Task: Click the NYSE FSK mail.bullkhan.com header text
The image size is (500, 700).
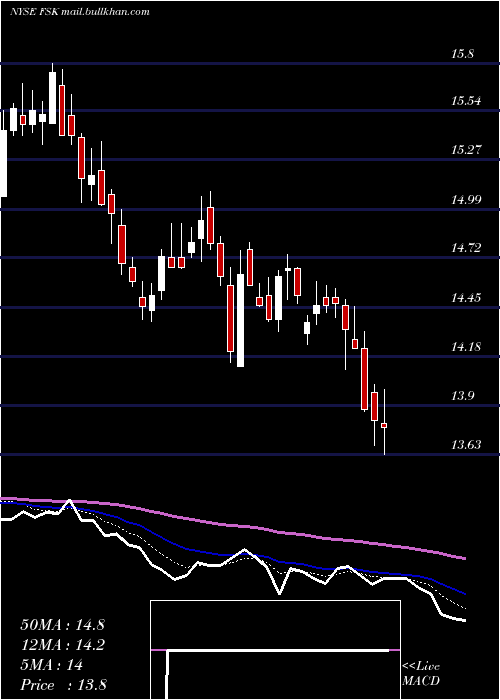Action: [79, 12]
